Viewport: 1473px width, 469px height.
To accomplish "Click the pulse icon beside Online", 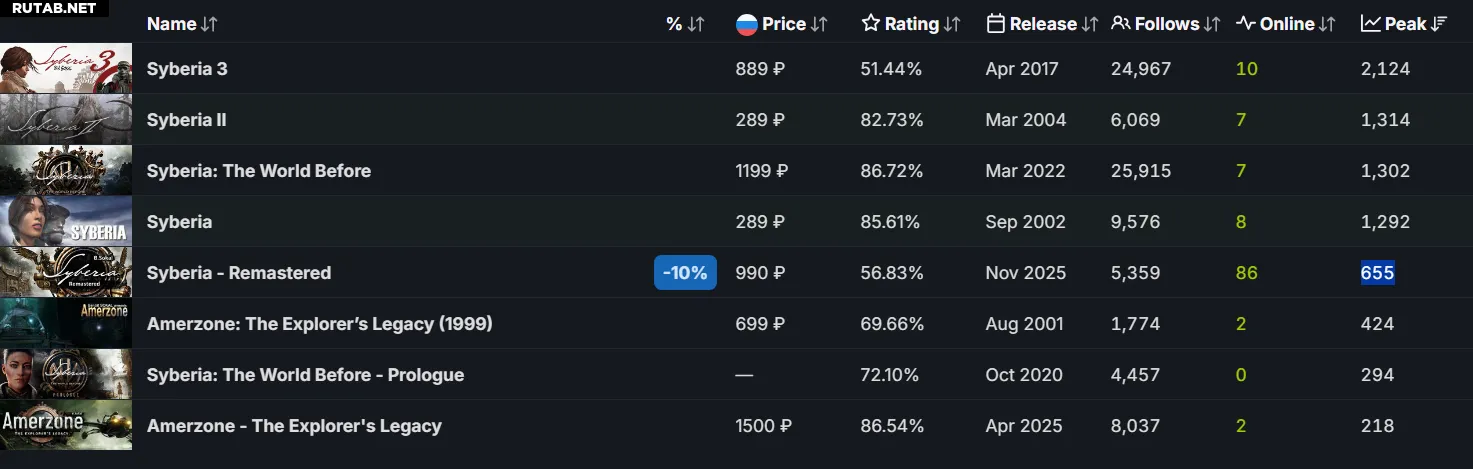I will click(1245, 24).
